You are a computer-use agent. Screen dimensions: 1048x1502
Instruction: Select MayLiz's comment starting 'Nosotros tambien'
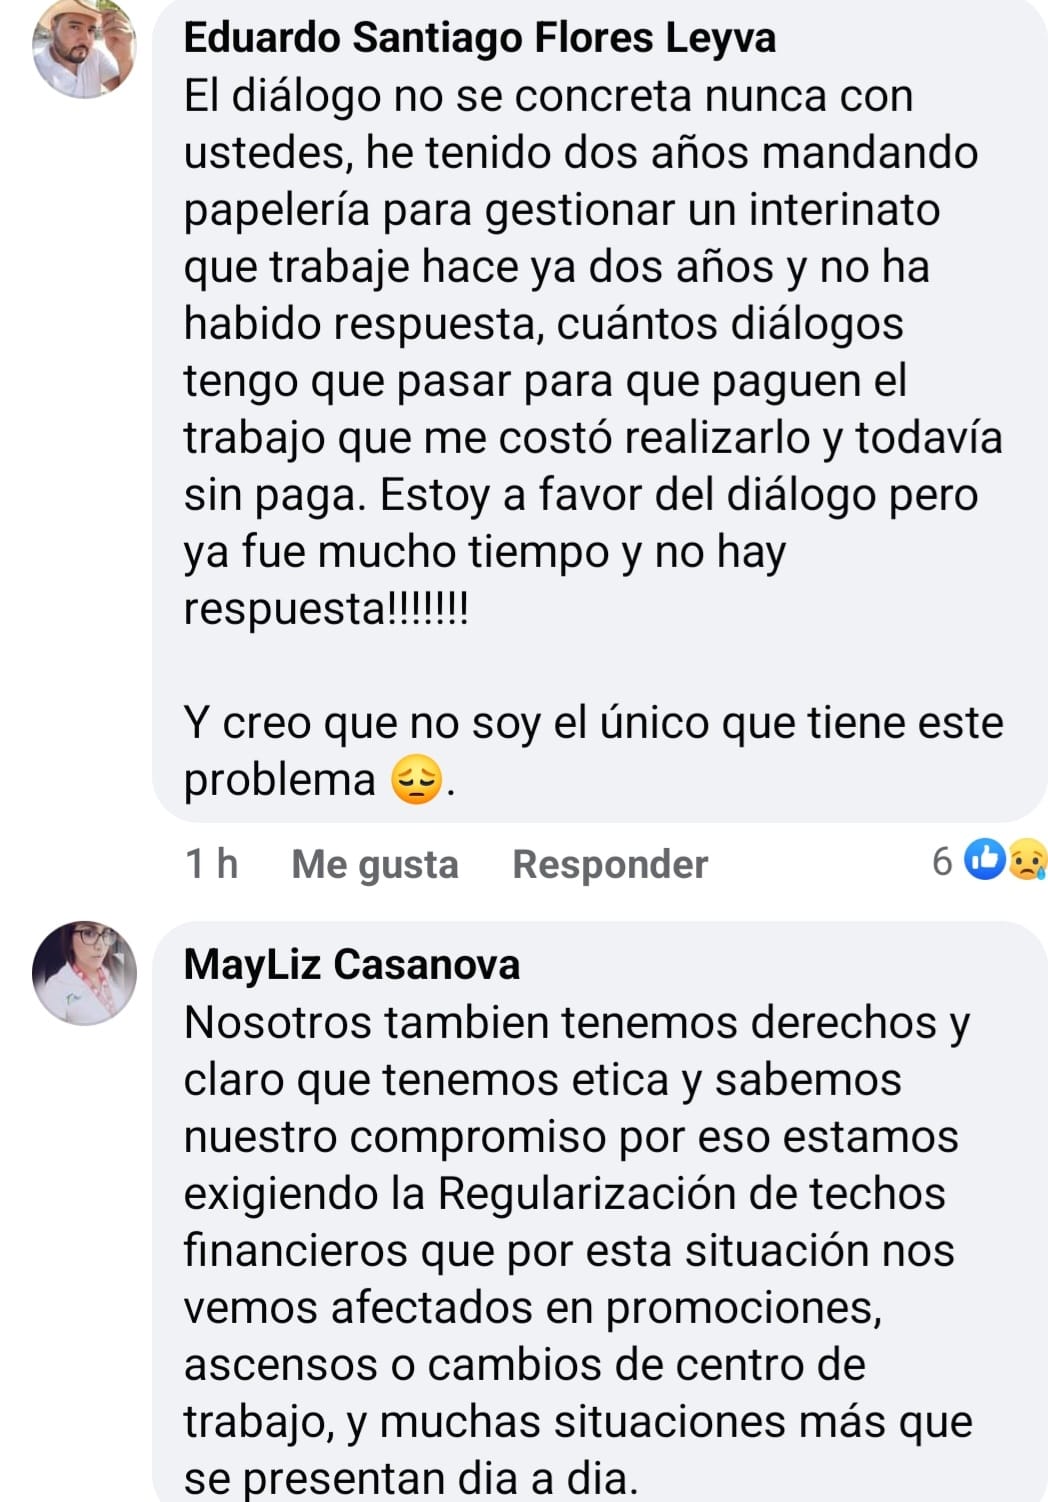tap(600, 1212)
